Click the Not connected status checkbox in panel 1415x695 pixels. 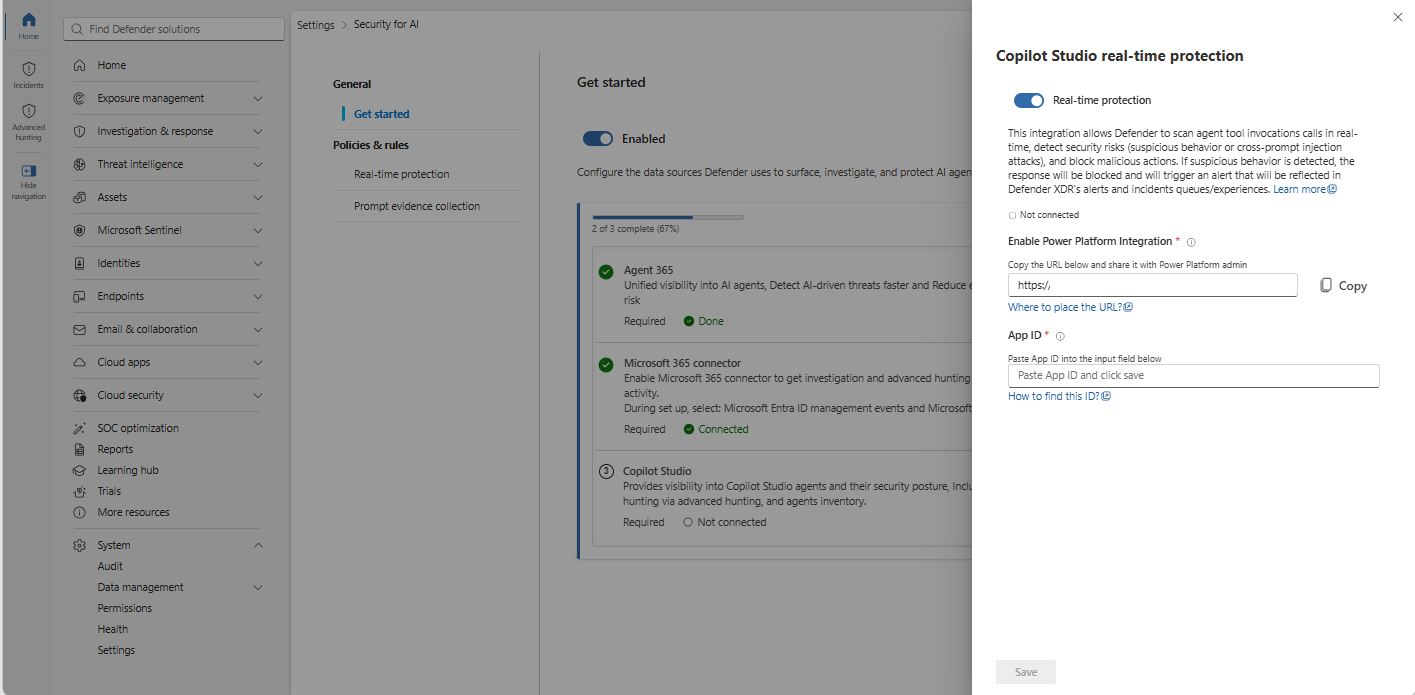pyautogui.click(x=1012, y=215)
